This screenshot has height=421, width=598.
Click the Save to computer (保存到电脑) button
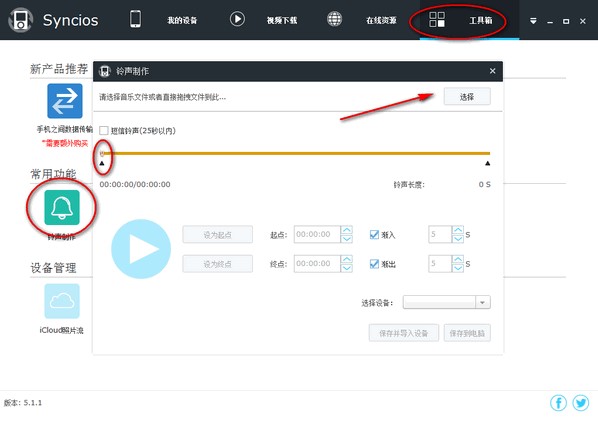[467, 333]
